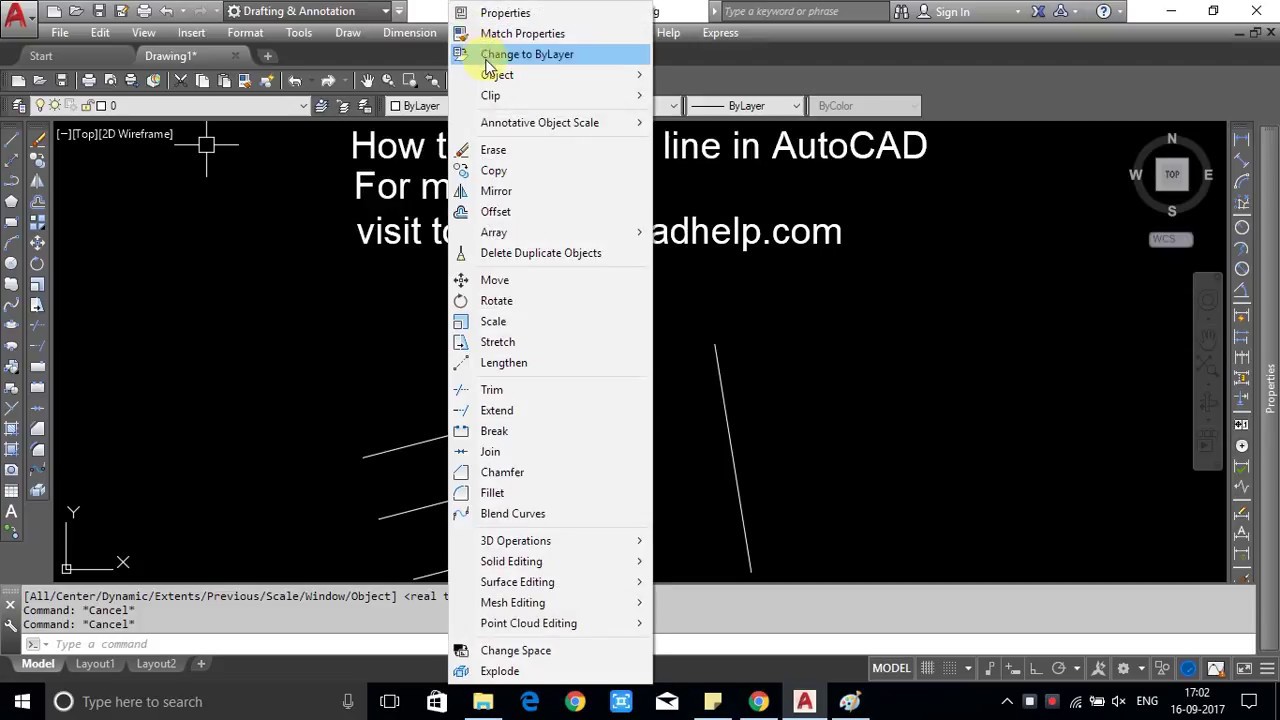Click the Mirror icon in context menu
This screenshot has height=720, width=1280.
click(x=461, y=191)
